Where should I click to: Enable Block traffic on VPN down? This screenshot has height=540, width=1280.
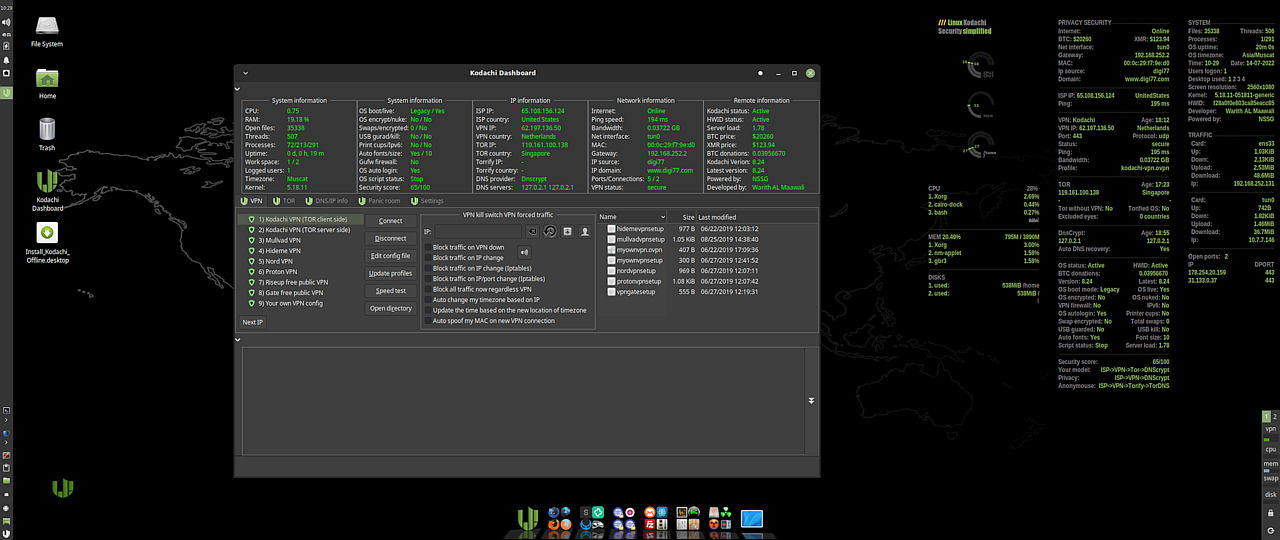[x=428, y=247]
